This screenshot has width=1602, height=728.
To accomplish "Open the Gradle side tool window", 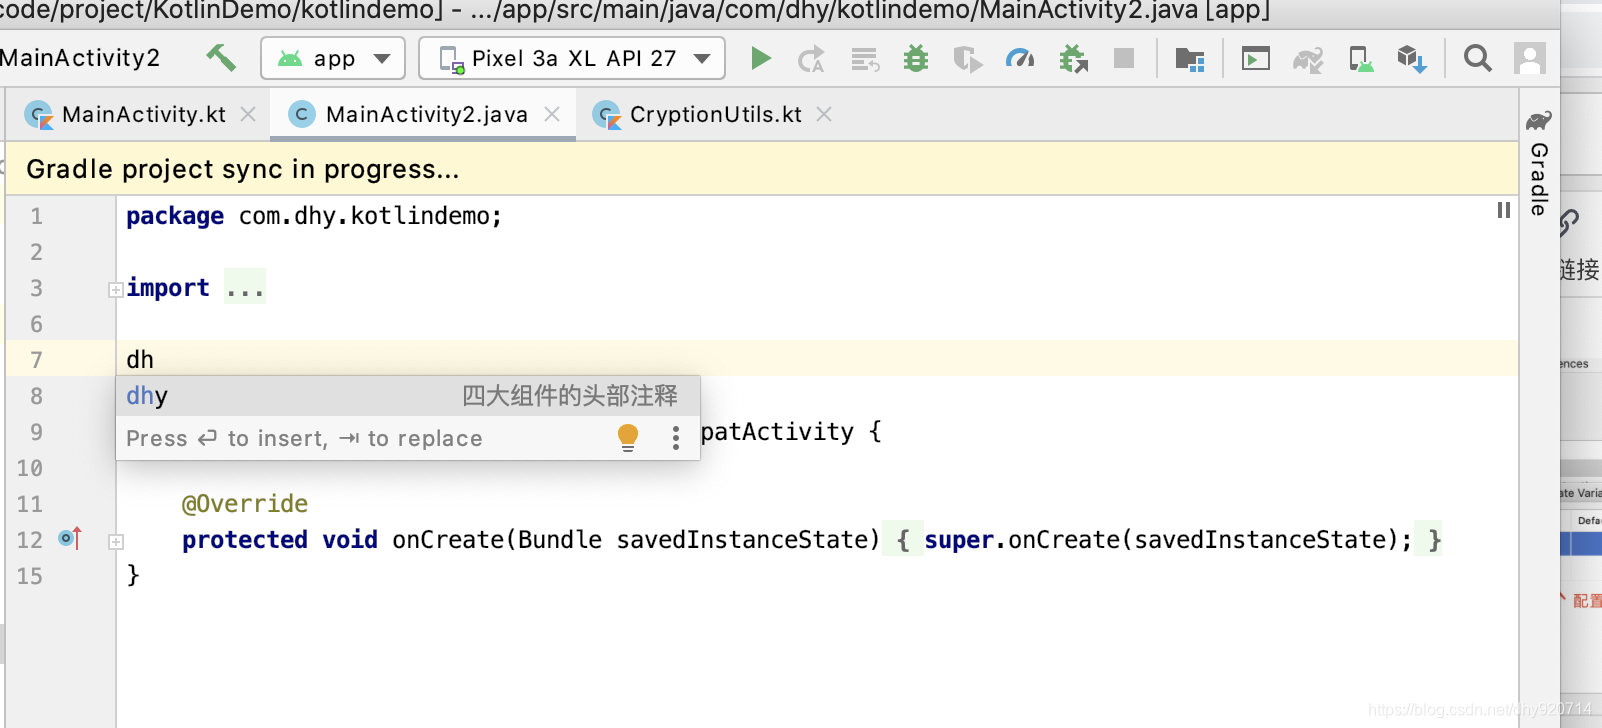I will [1539, 163].
